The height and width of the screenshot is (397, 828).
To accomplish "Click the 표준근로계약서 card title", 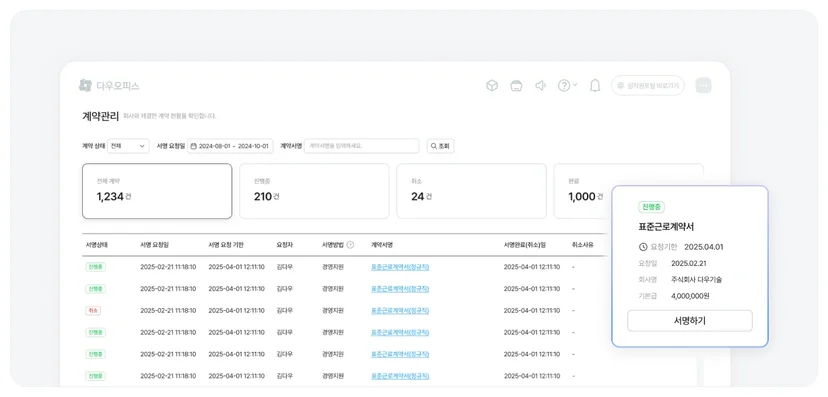I will (666, 227).
